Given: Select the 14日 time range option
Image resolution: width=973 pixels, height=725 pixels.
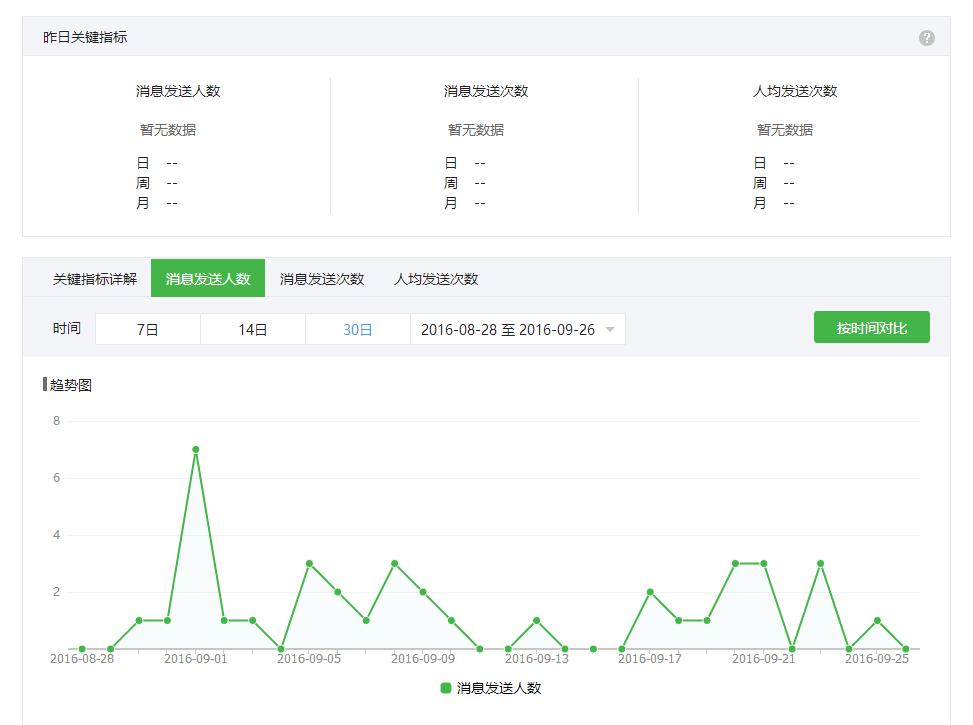Looking at the screenshot, I should coord(249,328).
